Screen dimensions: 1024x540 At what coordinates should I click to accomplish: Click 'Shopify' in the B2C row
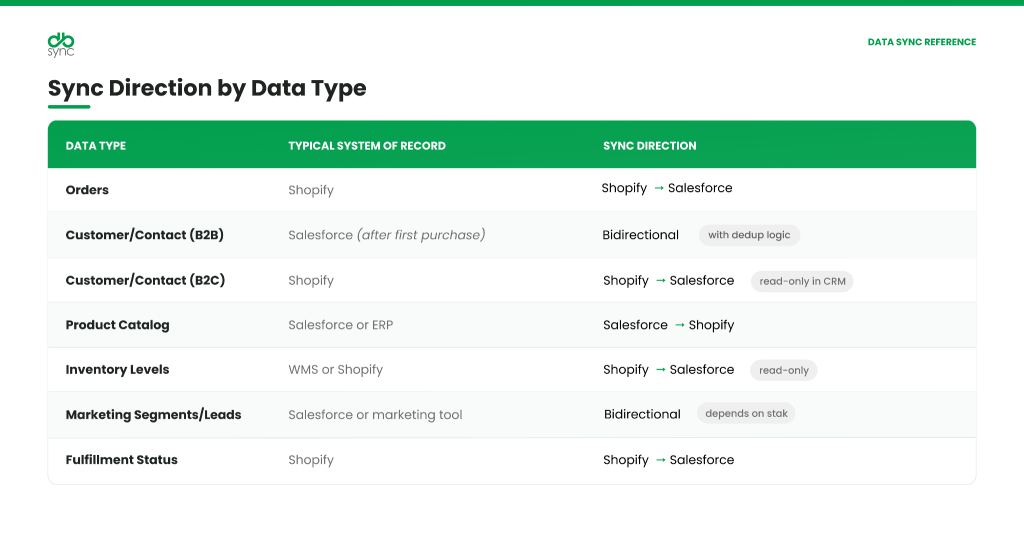[x=311, y=281]
